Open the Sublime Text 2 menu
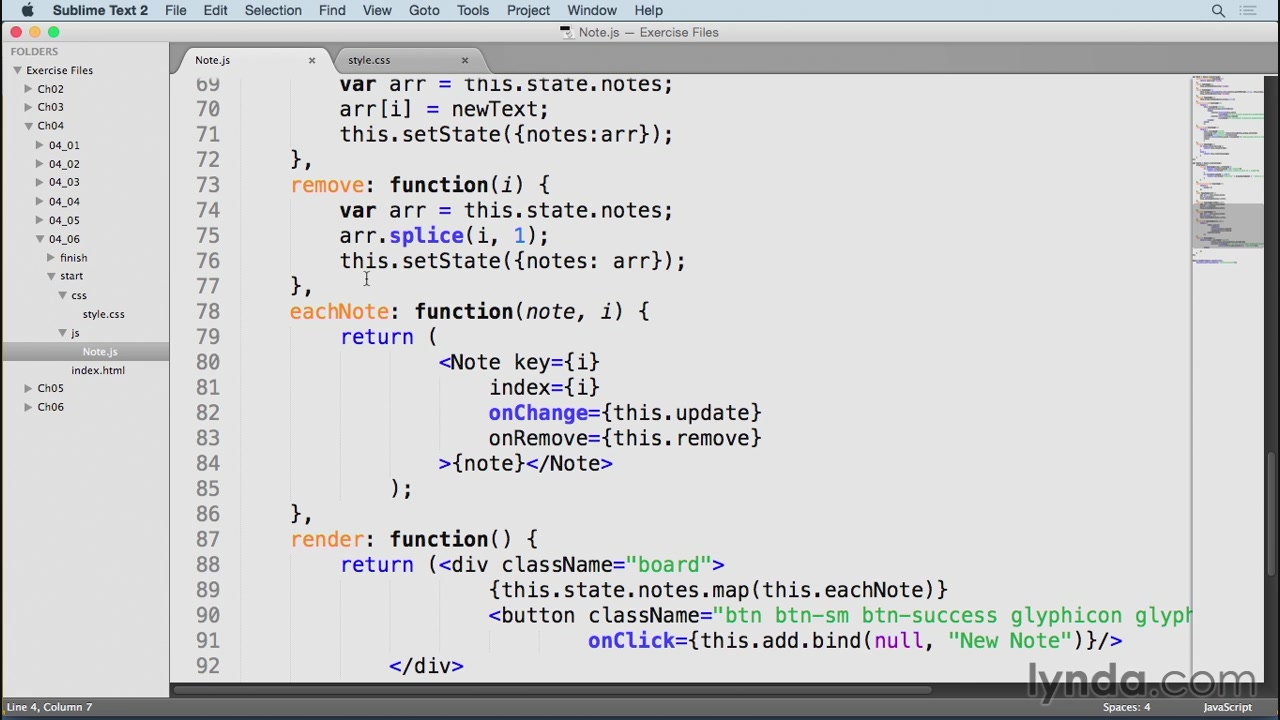The height and width of the screenshot is (720, 1280). [100, 10]
